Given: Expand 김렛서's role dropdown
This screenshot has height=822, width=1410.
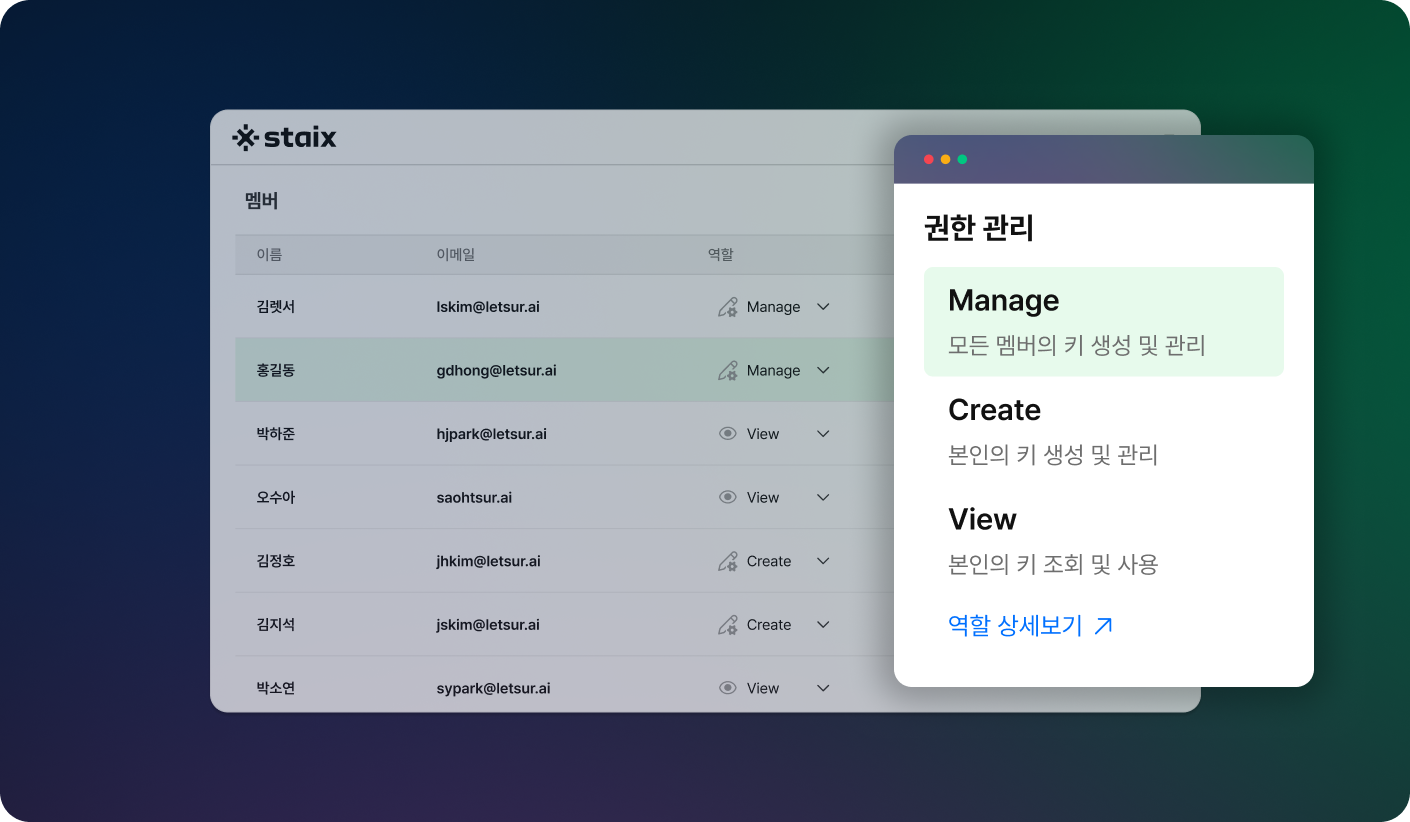Looking at the screenshot, I should click(822, 306).
